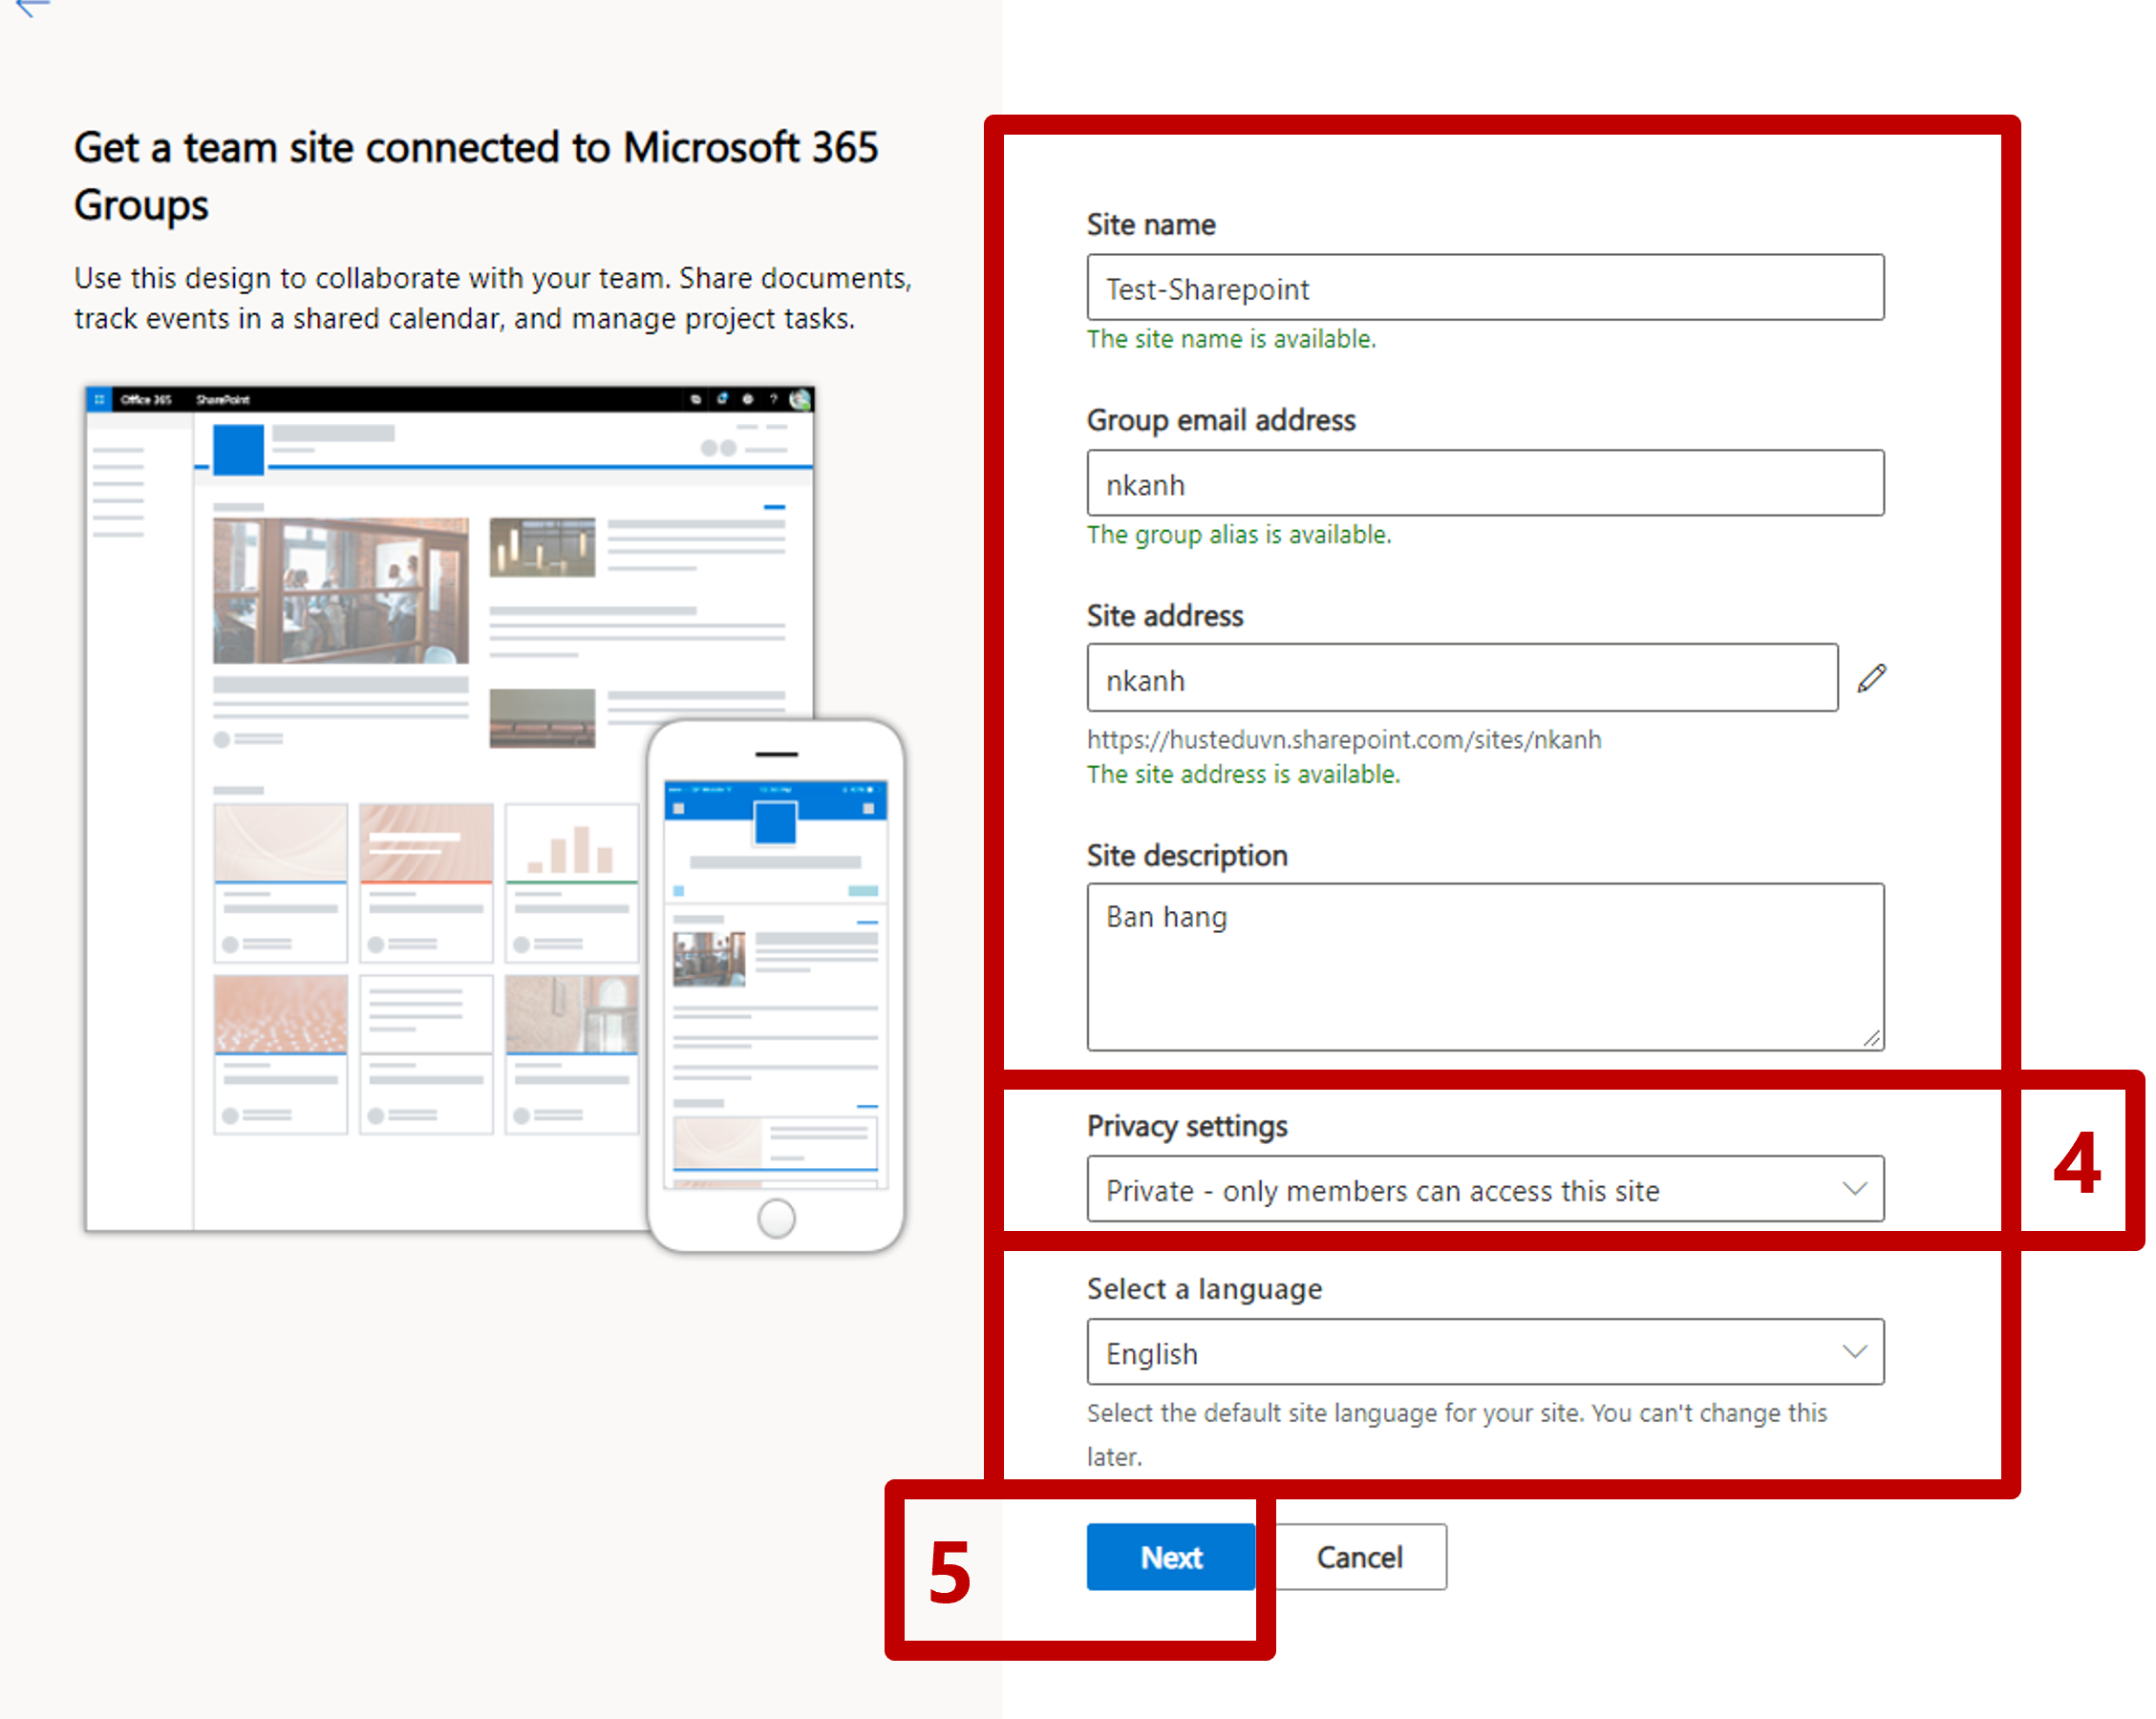
Task: Click the pencil icon to edit site address
Action: pyautogui.click(x=1871, y=678)
